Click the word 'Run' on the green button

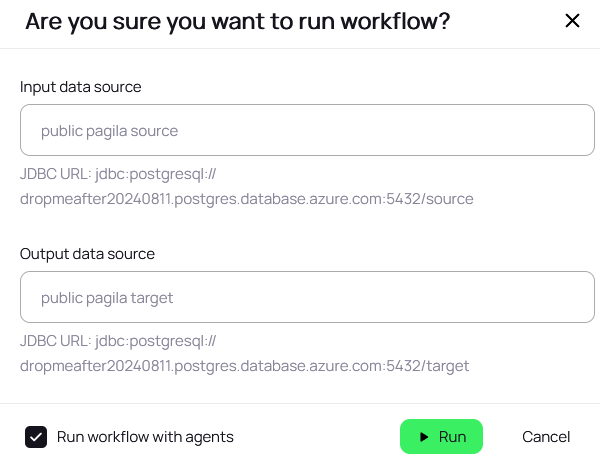coord(452,437)
